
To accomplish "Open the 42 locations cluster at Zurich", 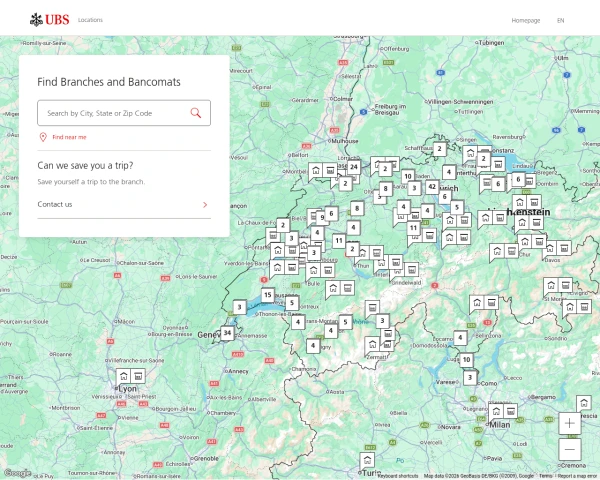I will pyautogui.click(x=432, y=187).
